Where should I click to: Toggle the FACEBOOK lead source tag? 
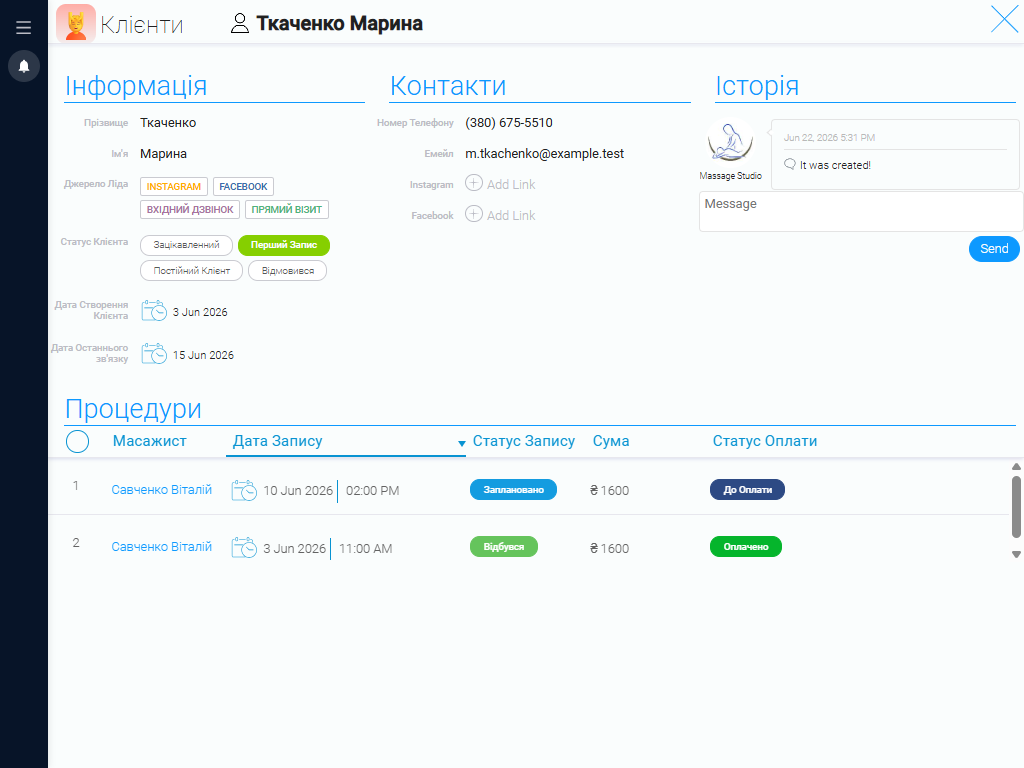click(243, 187)
